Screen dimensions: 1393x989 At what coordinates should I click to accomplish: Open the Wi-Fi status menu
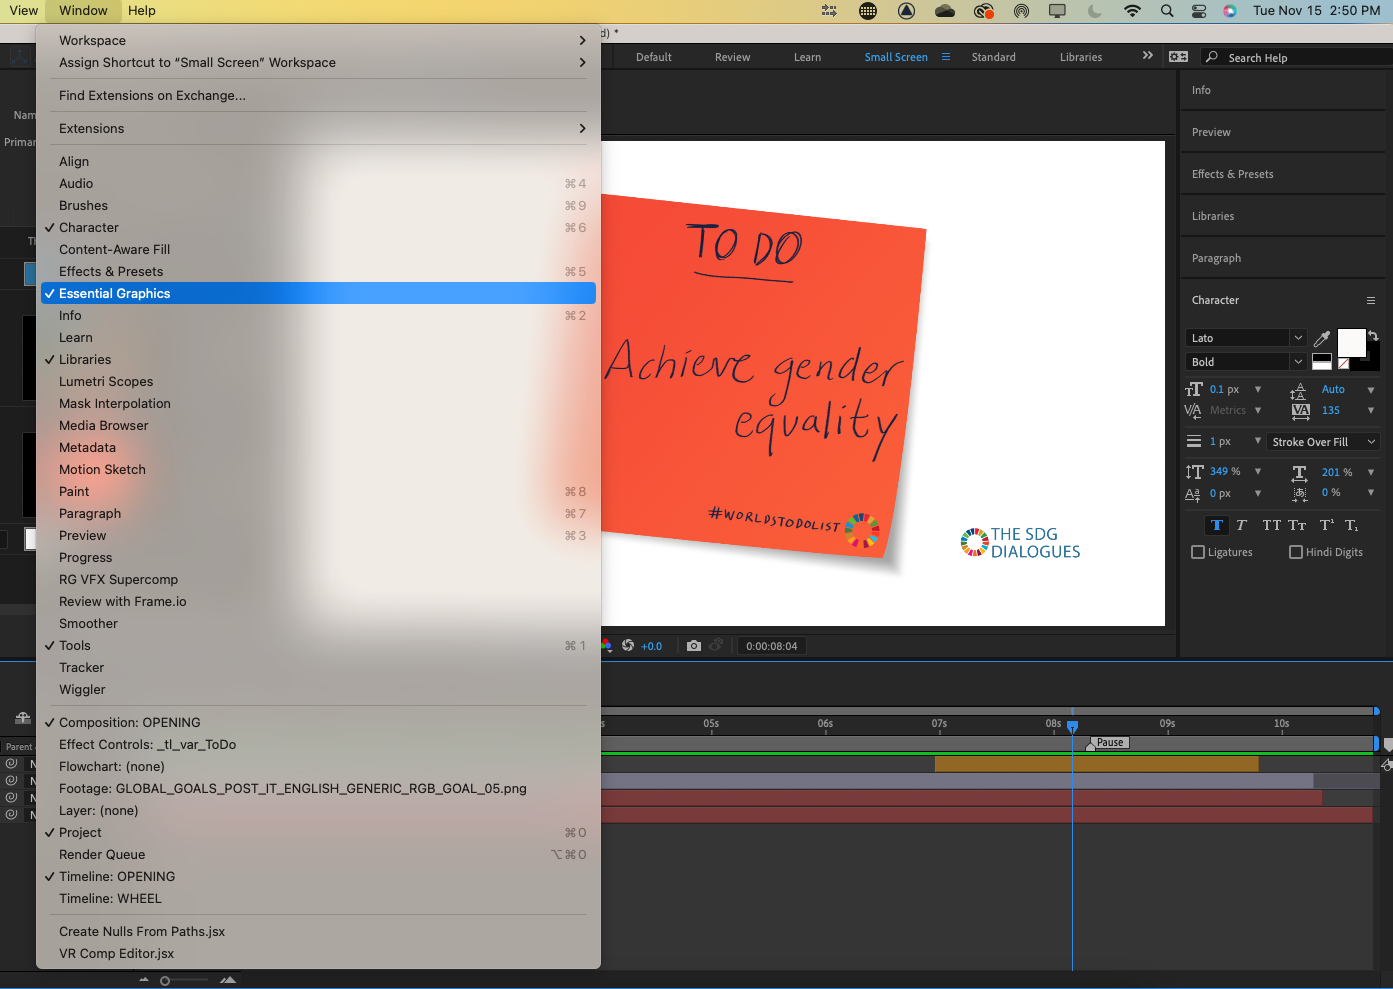click(x=1132, y=11)
